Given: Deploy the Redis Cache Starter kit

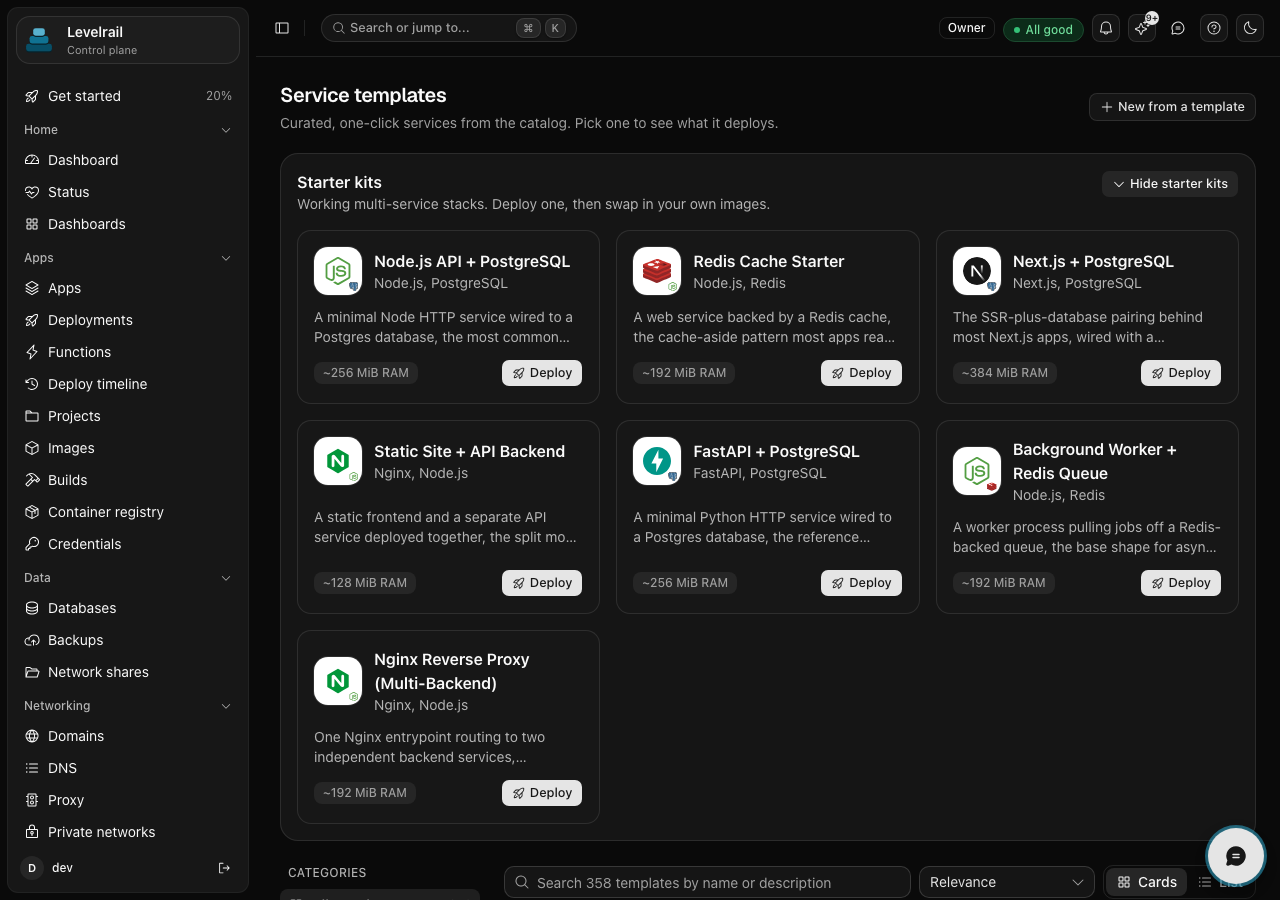Looking at the screenshot, I should coord(861,373).
